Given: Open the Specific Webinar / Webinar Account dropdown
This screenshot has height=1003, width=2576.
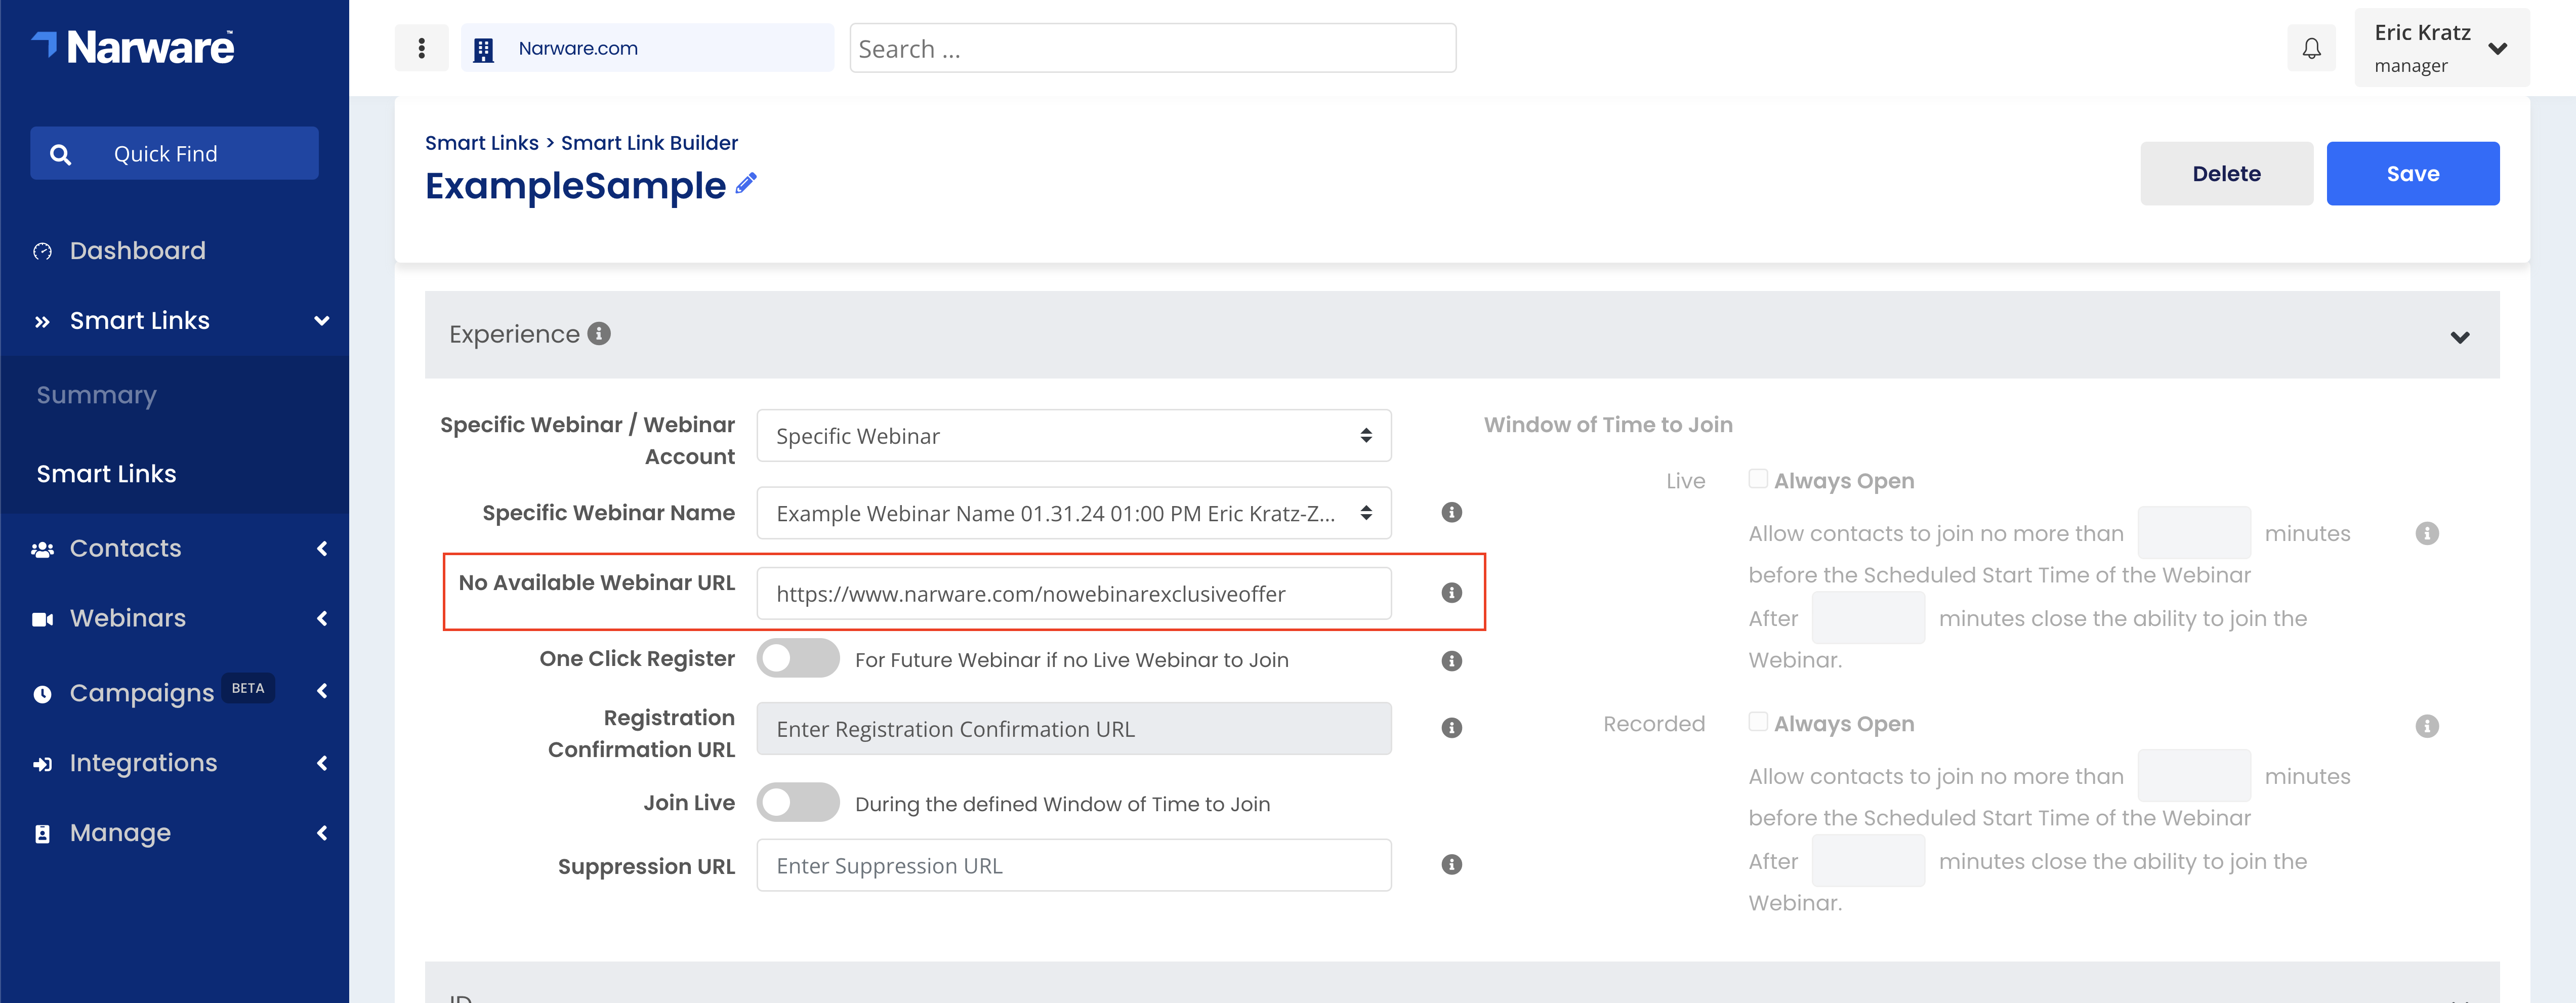Looking at the screenshot, I should (1073, 436).
